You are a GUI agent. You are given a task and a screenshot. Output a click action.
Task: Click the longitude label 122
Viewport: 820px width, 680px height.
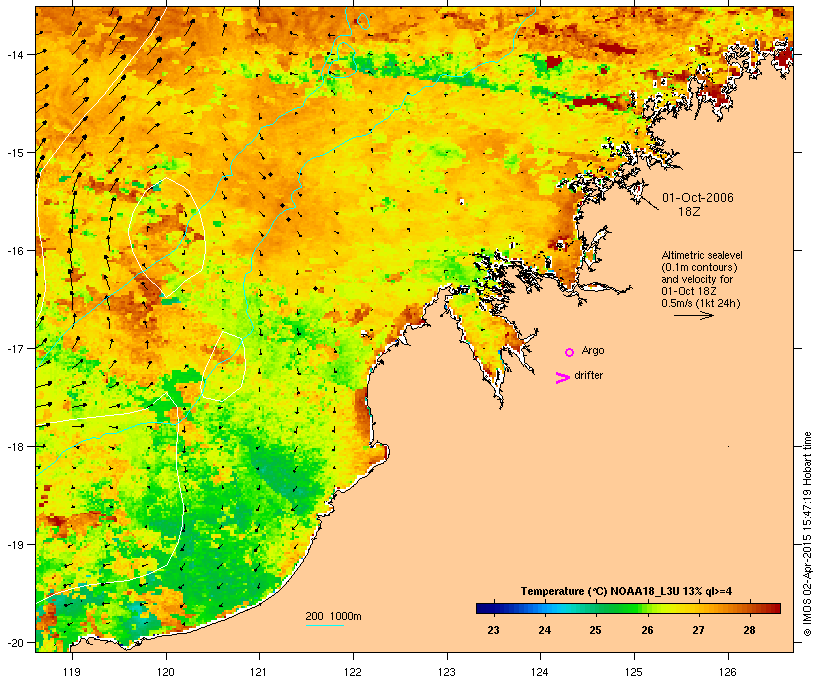coord(353,672)
